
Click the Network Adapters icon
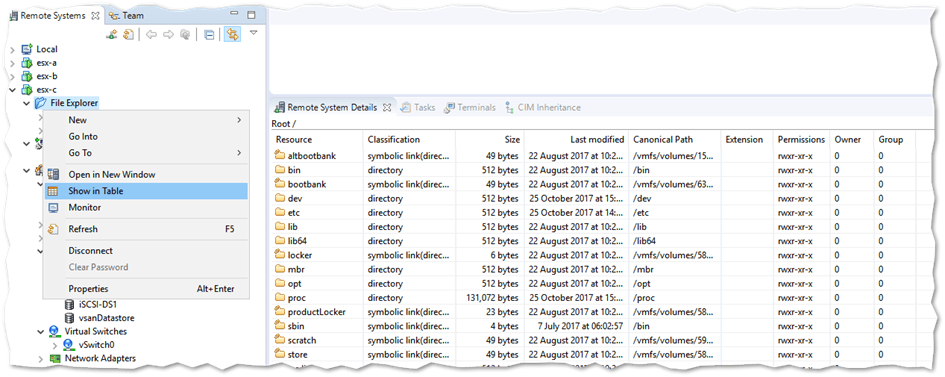pyautogui.click(x=55, y=358)
